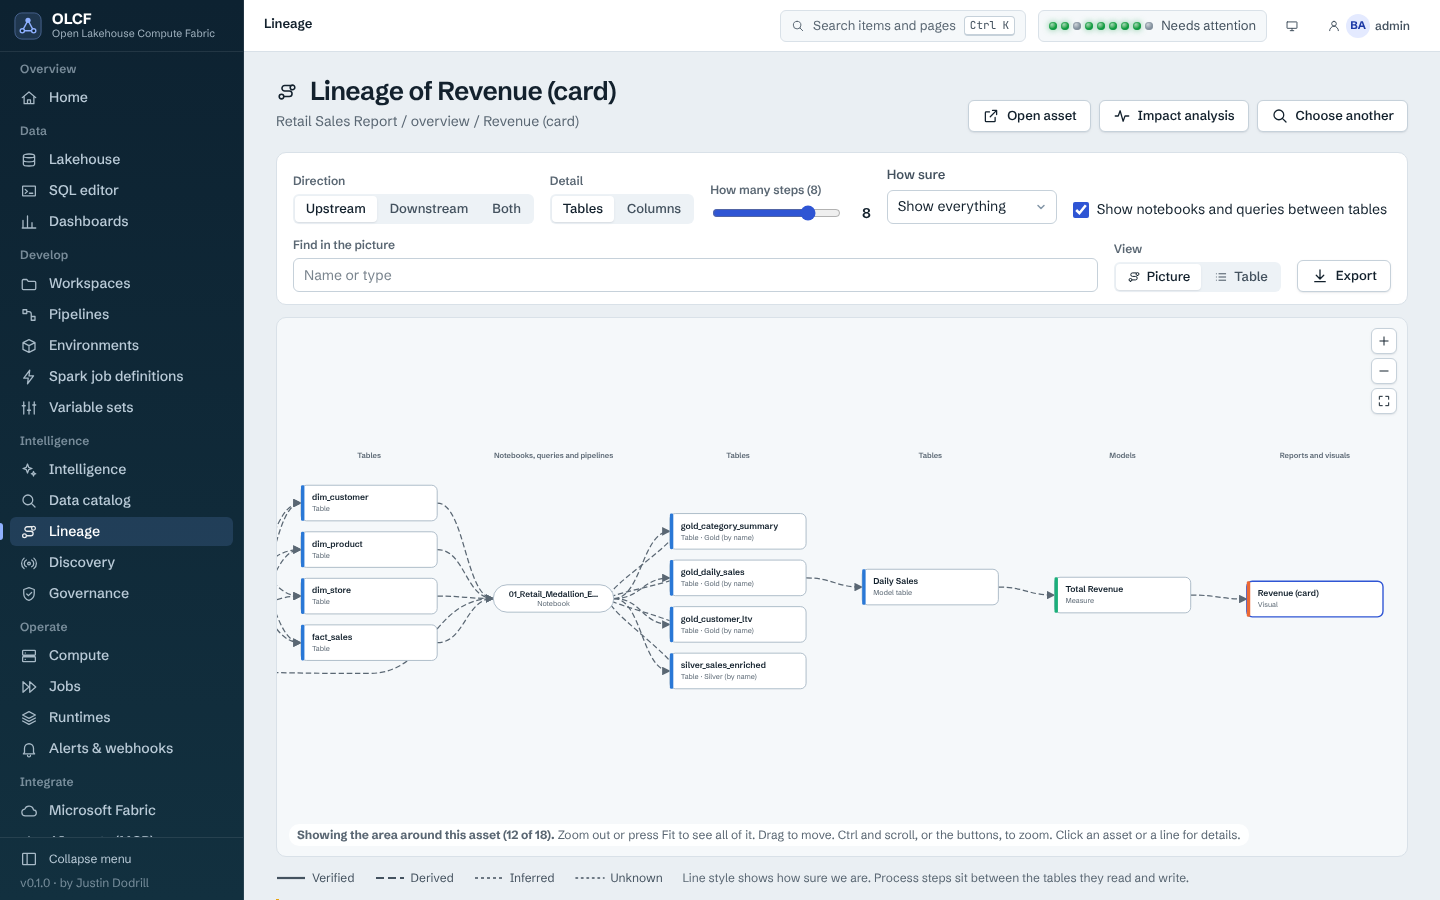Select the silver_sales_enriched node

pyautogui.click(x=738, y=671)
